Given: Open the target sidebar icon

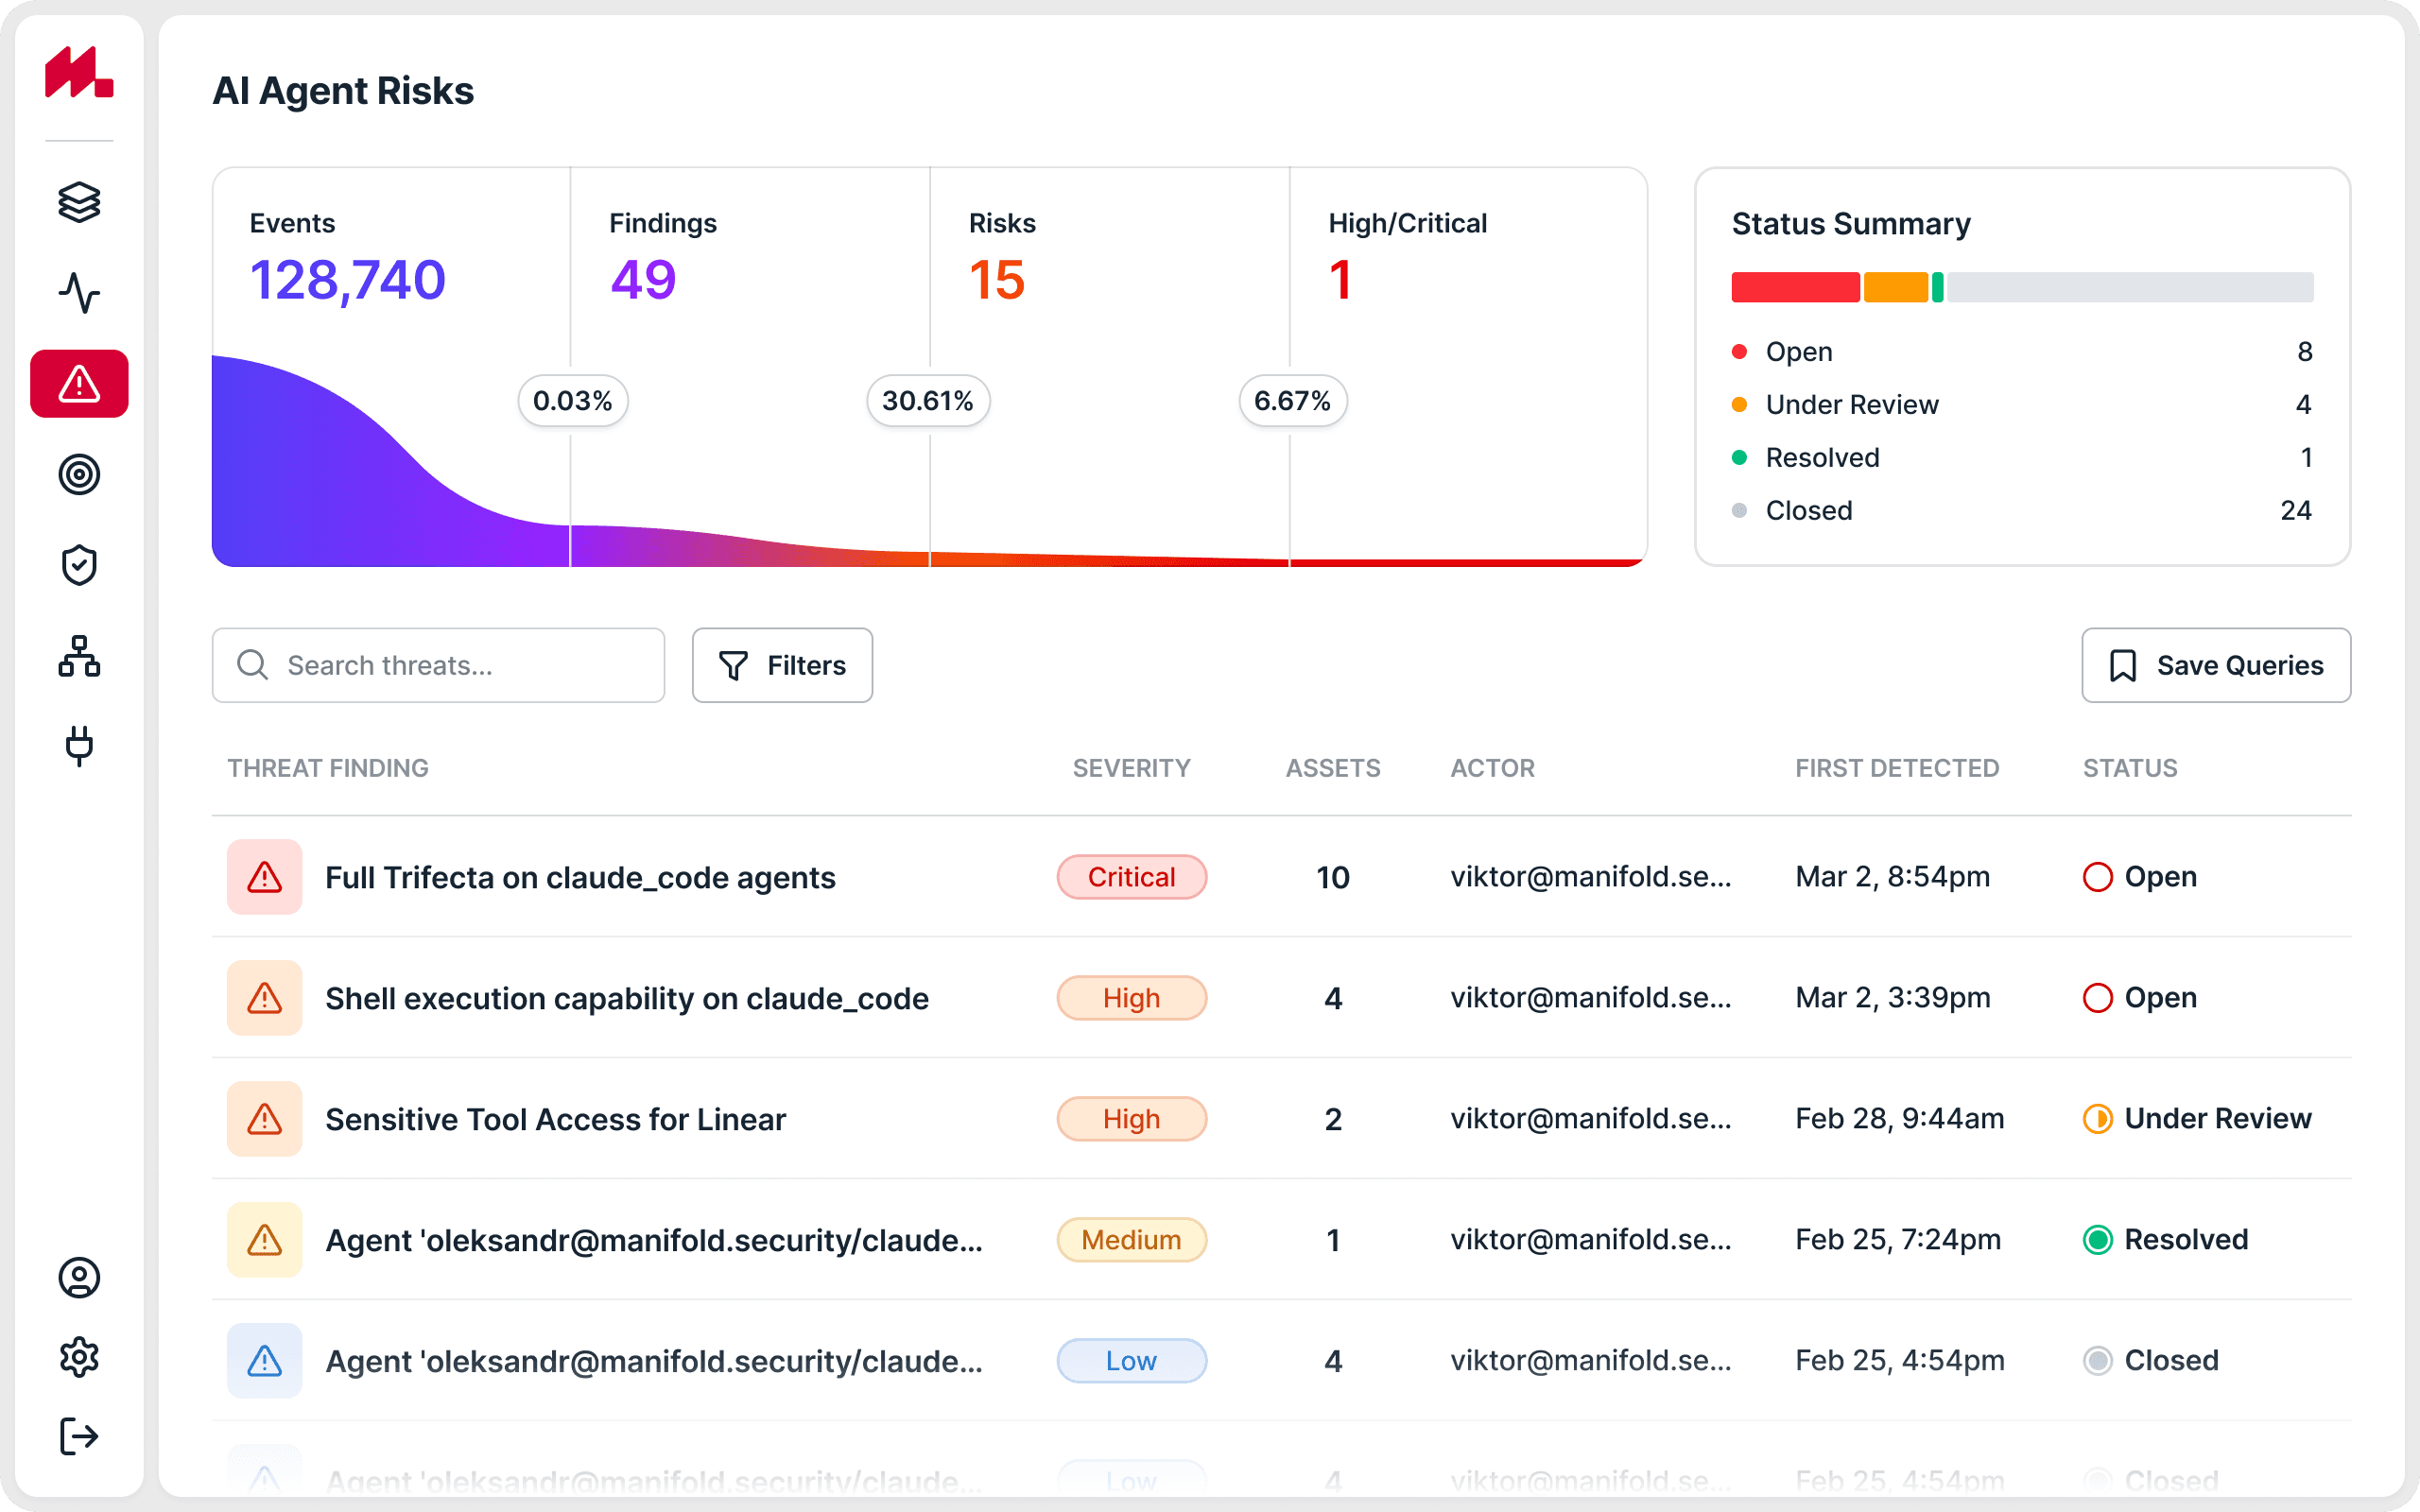Looking at the screenshot, I should (79, 474).
